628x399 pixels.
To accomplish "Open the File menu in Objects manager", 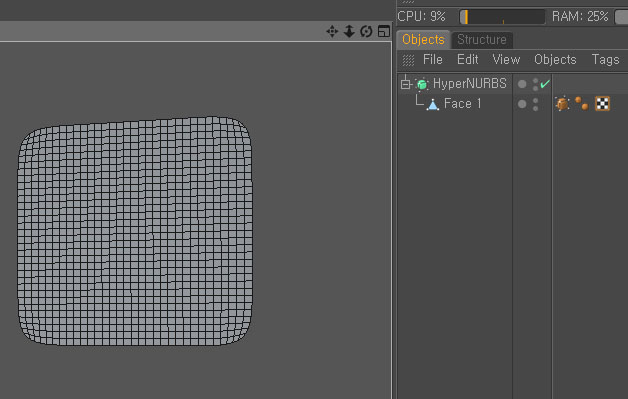I will click(433, 60).
